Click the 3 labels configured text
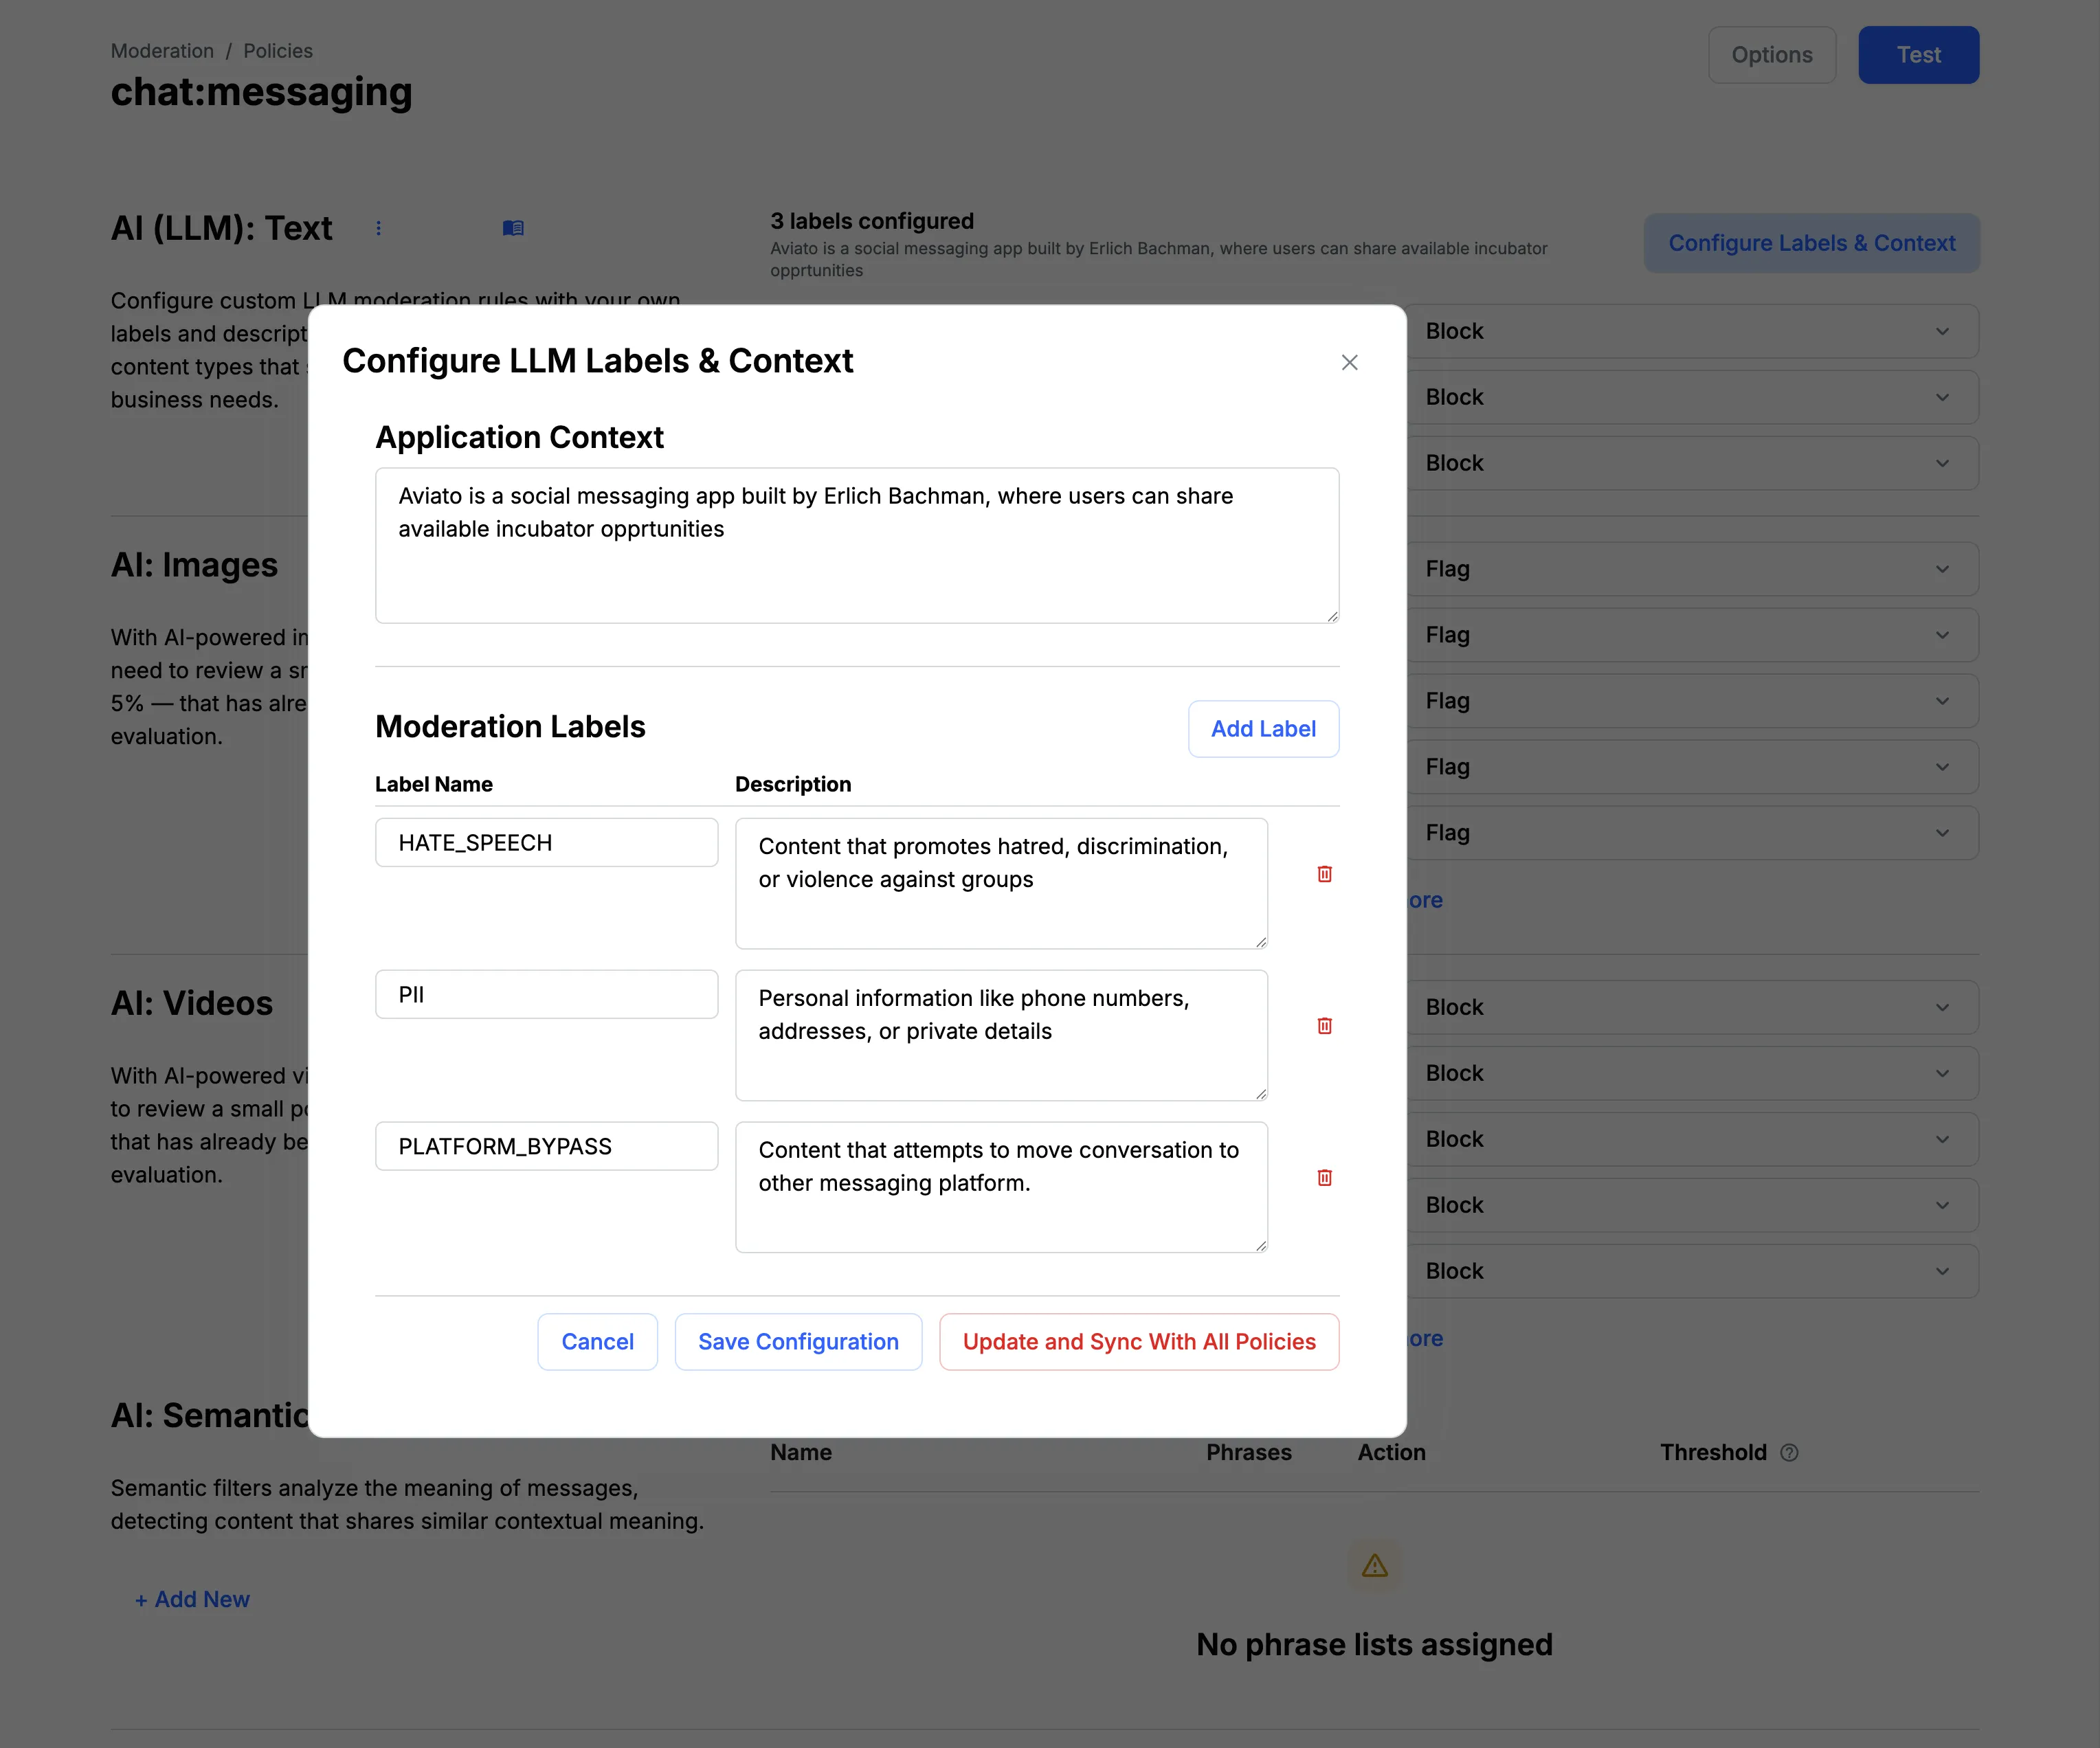The image size is (2100, 1748). 871,221
